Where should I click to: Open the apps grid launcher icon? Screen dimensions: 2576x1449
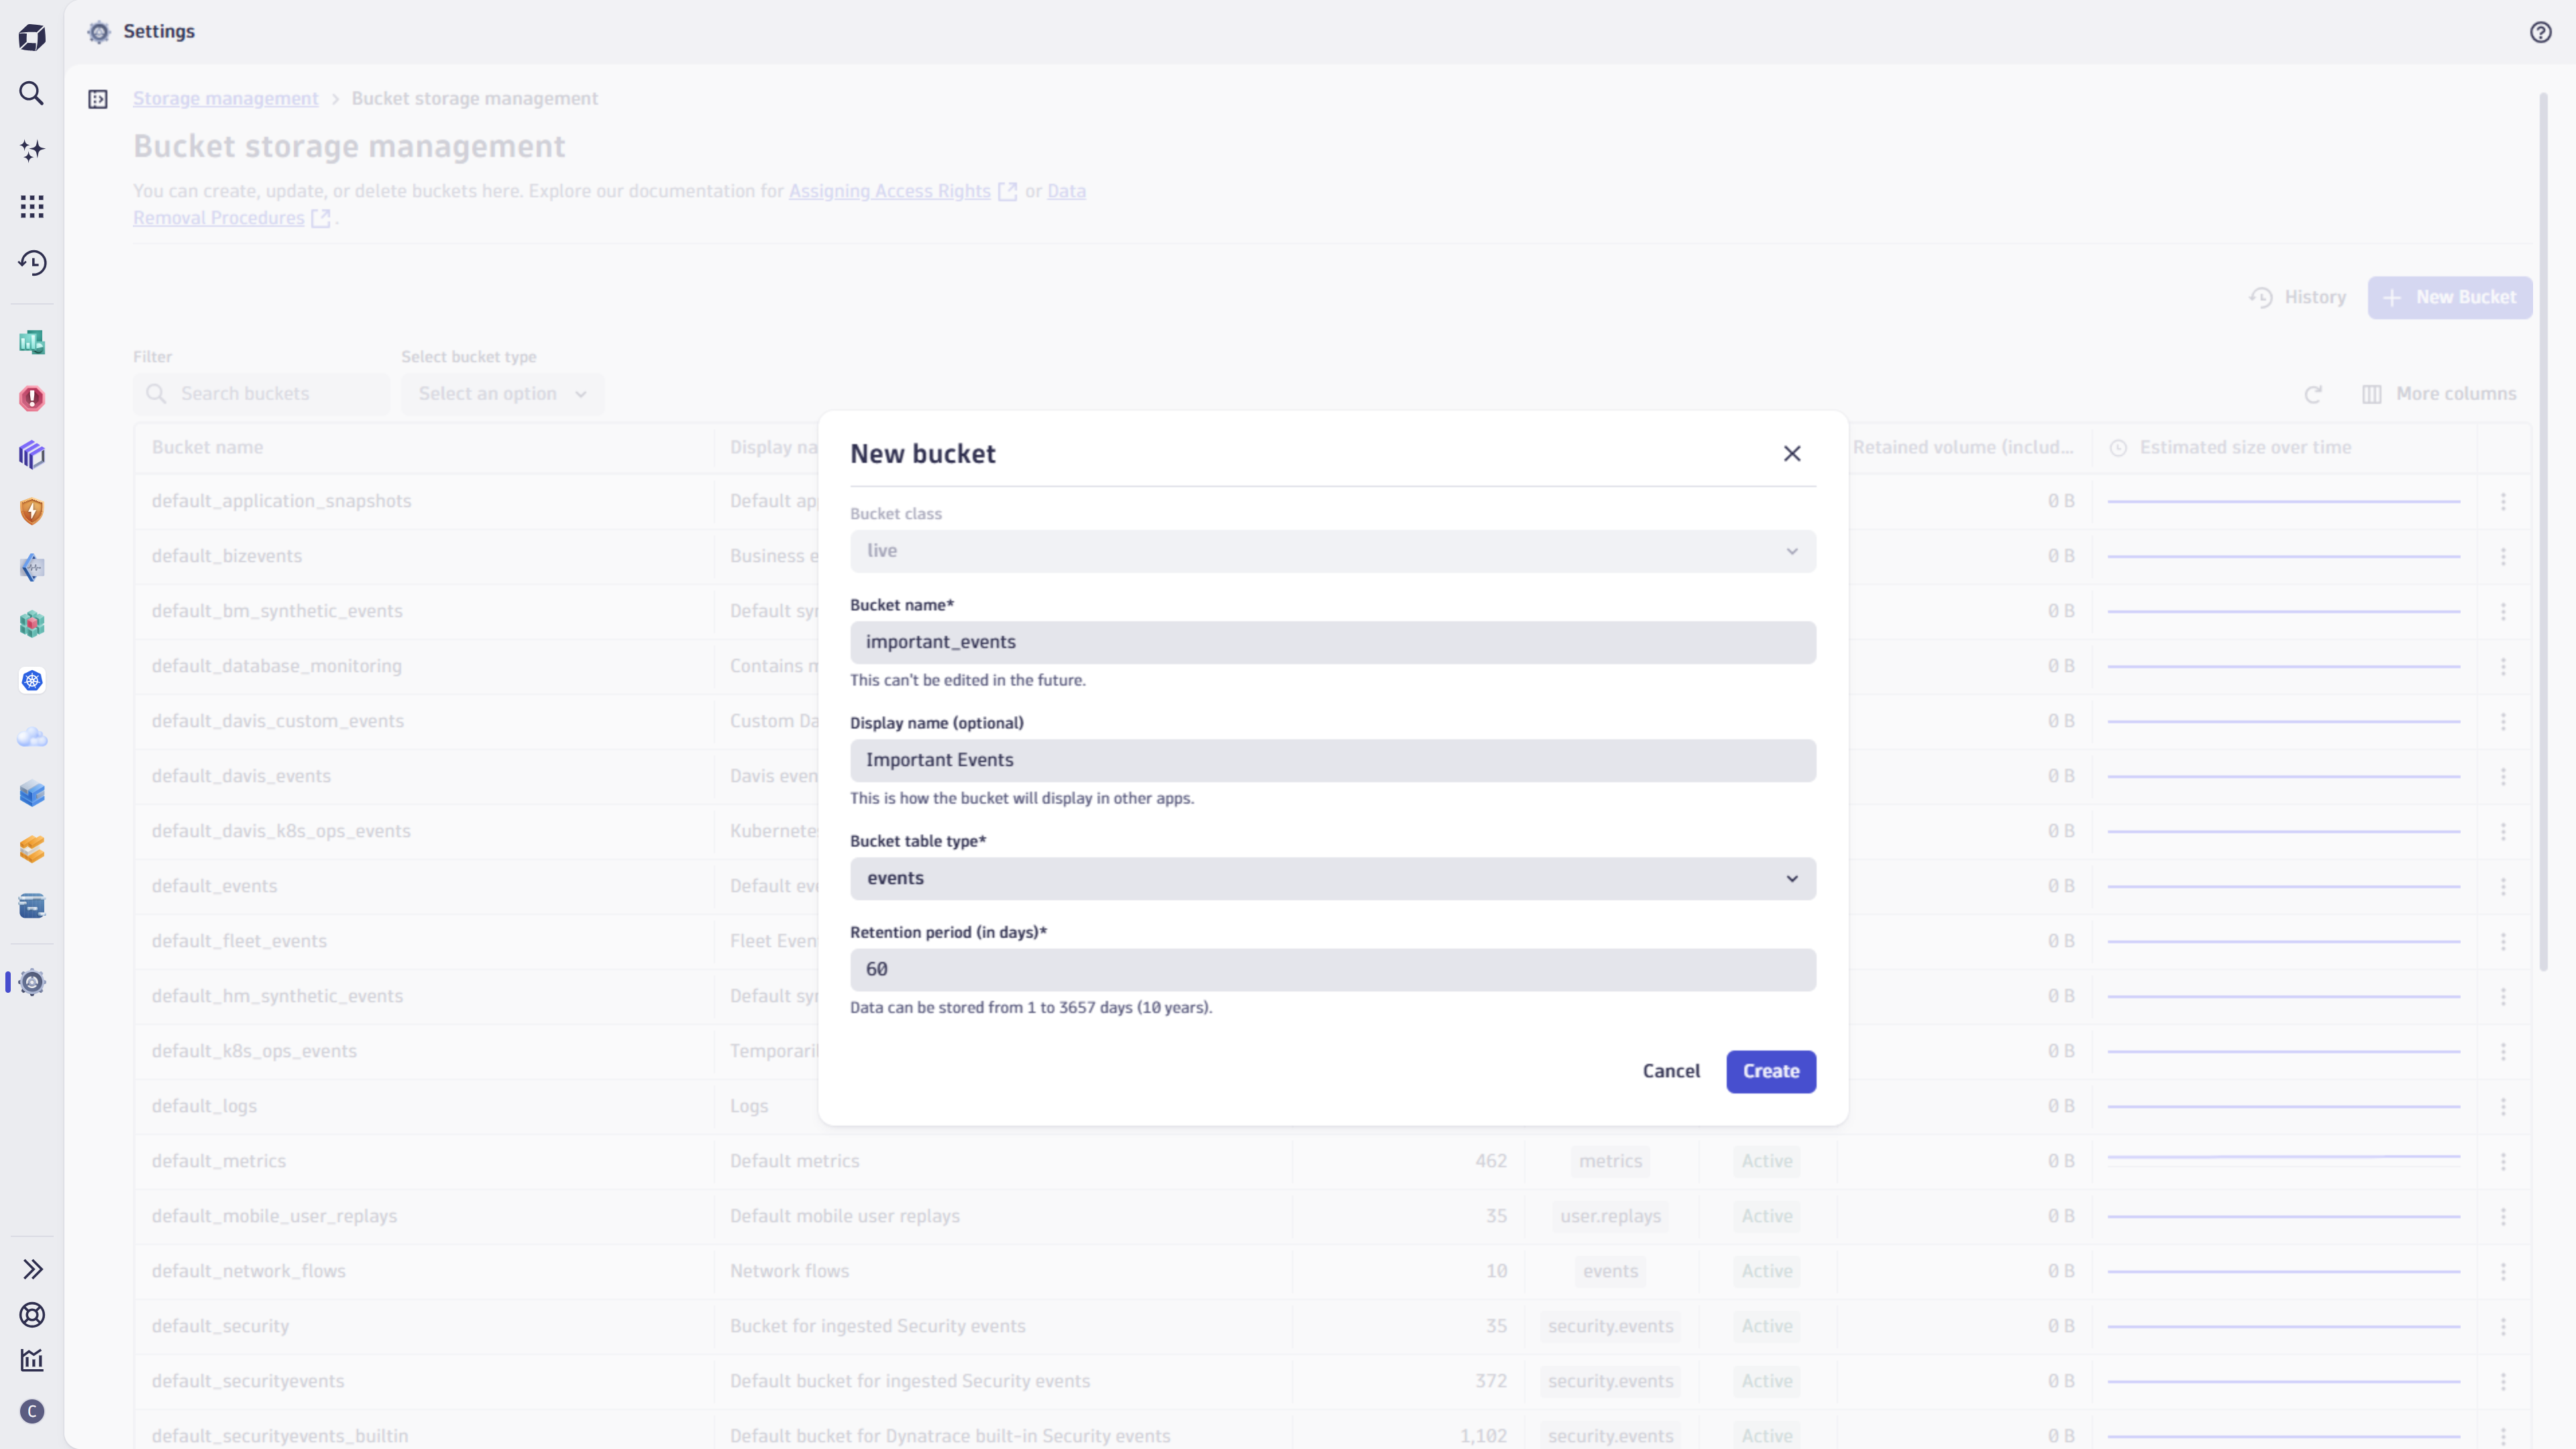click(x=32, y=207)
